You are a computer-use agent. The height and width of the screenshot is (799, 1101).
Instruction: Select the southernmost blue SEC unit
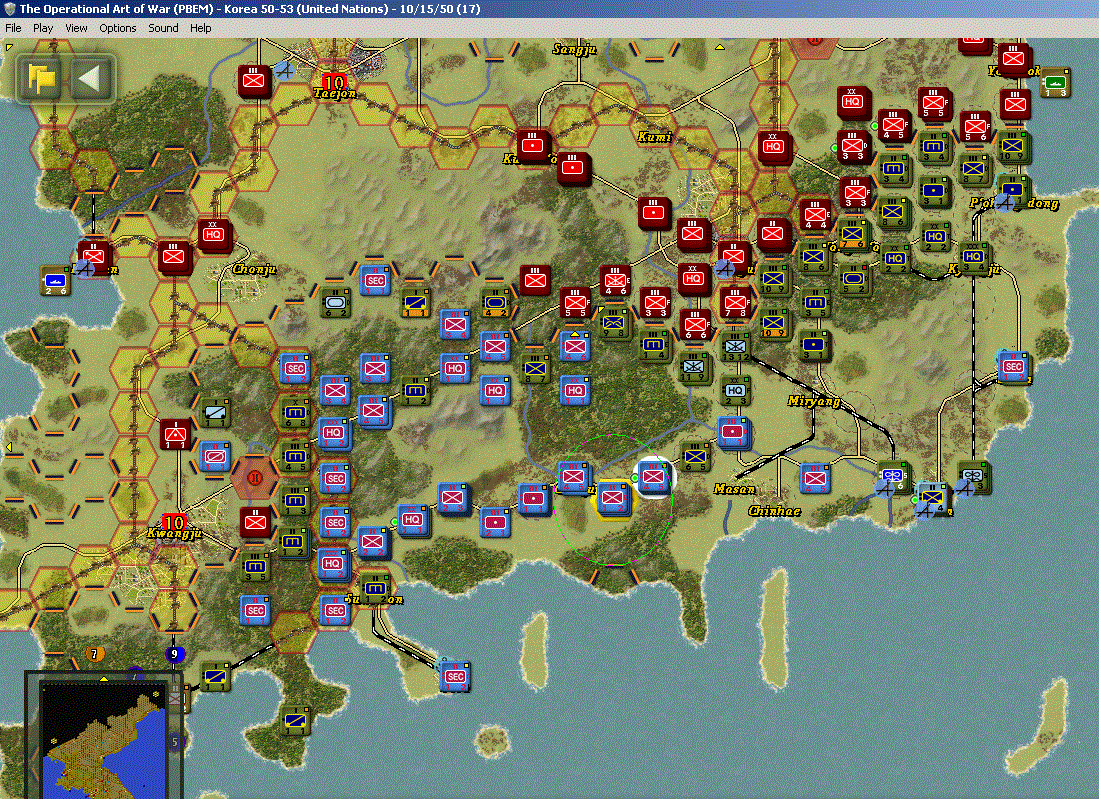(455, 676)
